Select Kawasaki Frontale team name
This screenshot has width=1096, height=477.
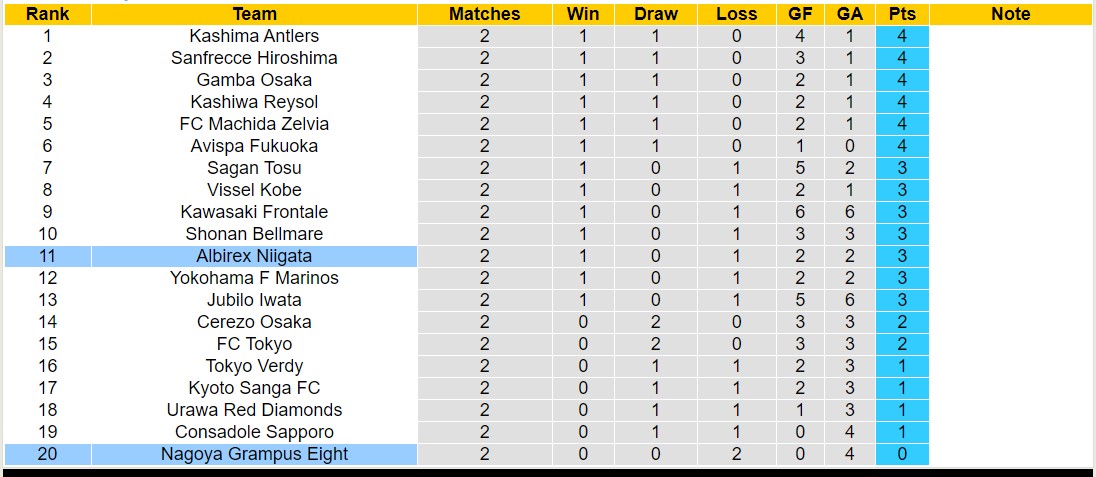(x=254, y=212)
